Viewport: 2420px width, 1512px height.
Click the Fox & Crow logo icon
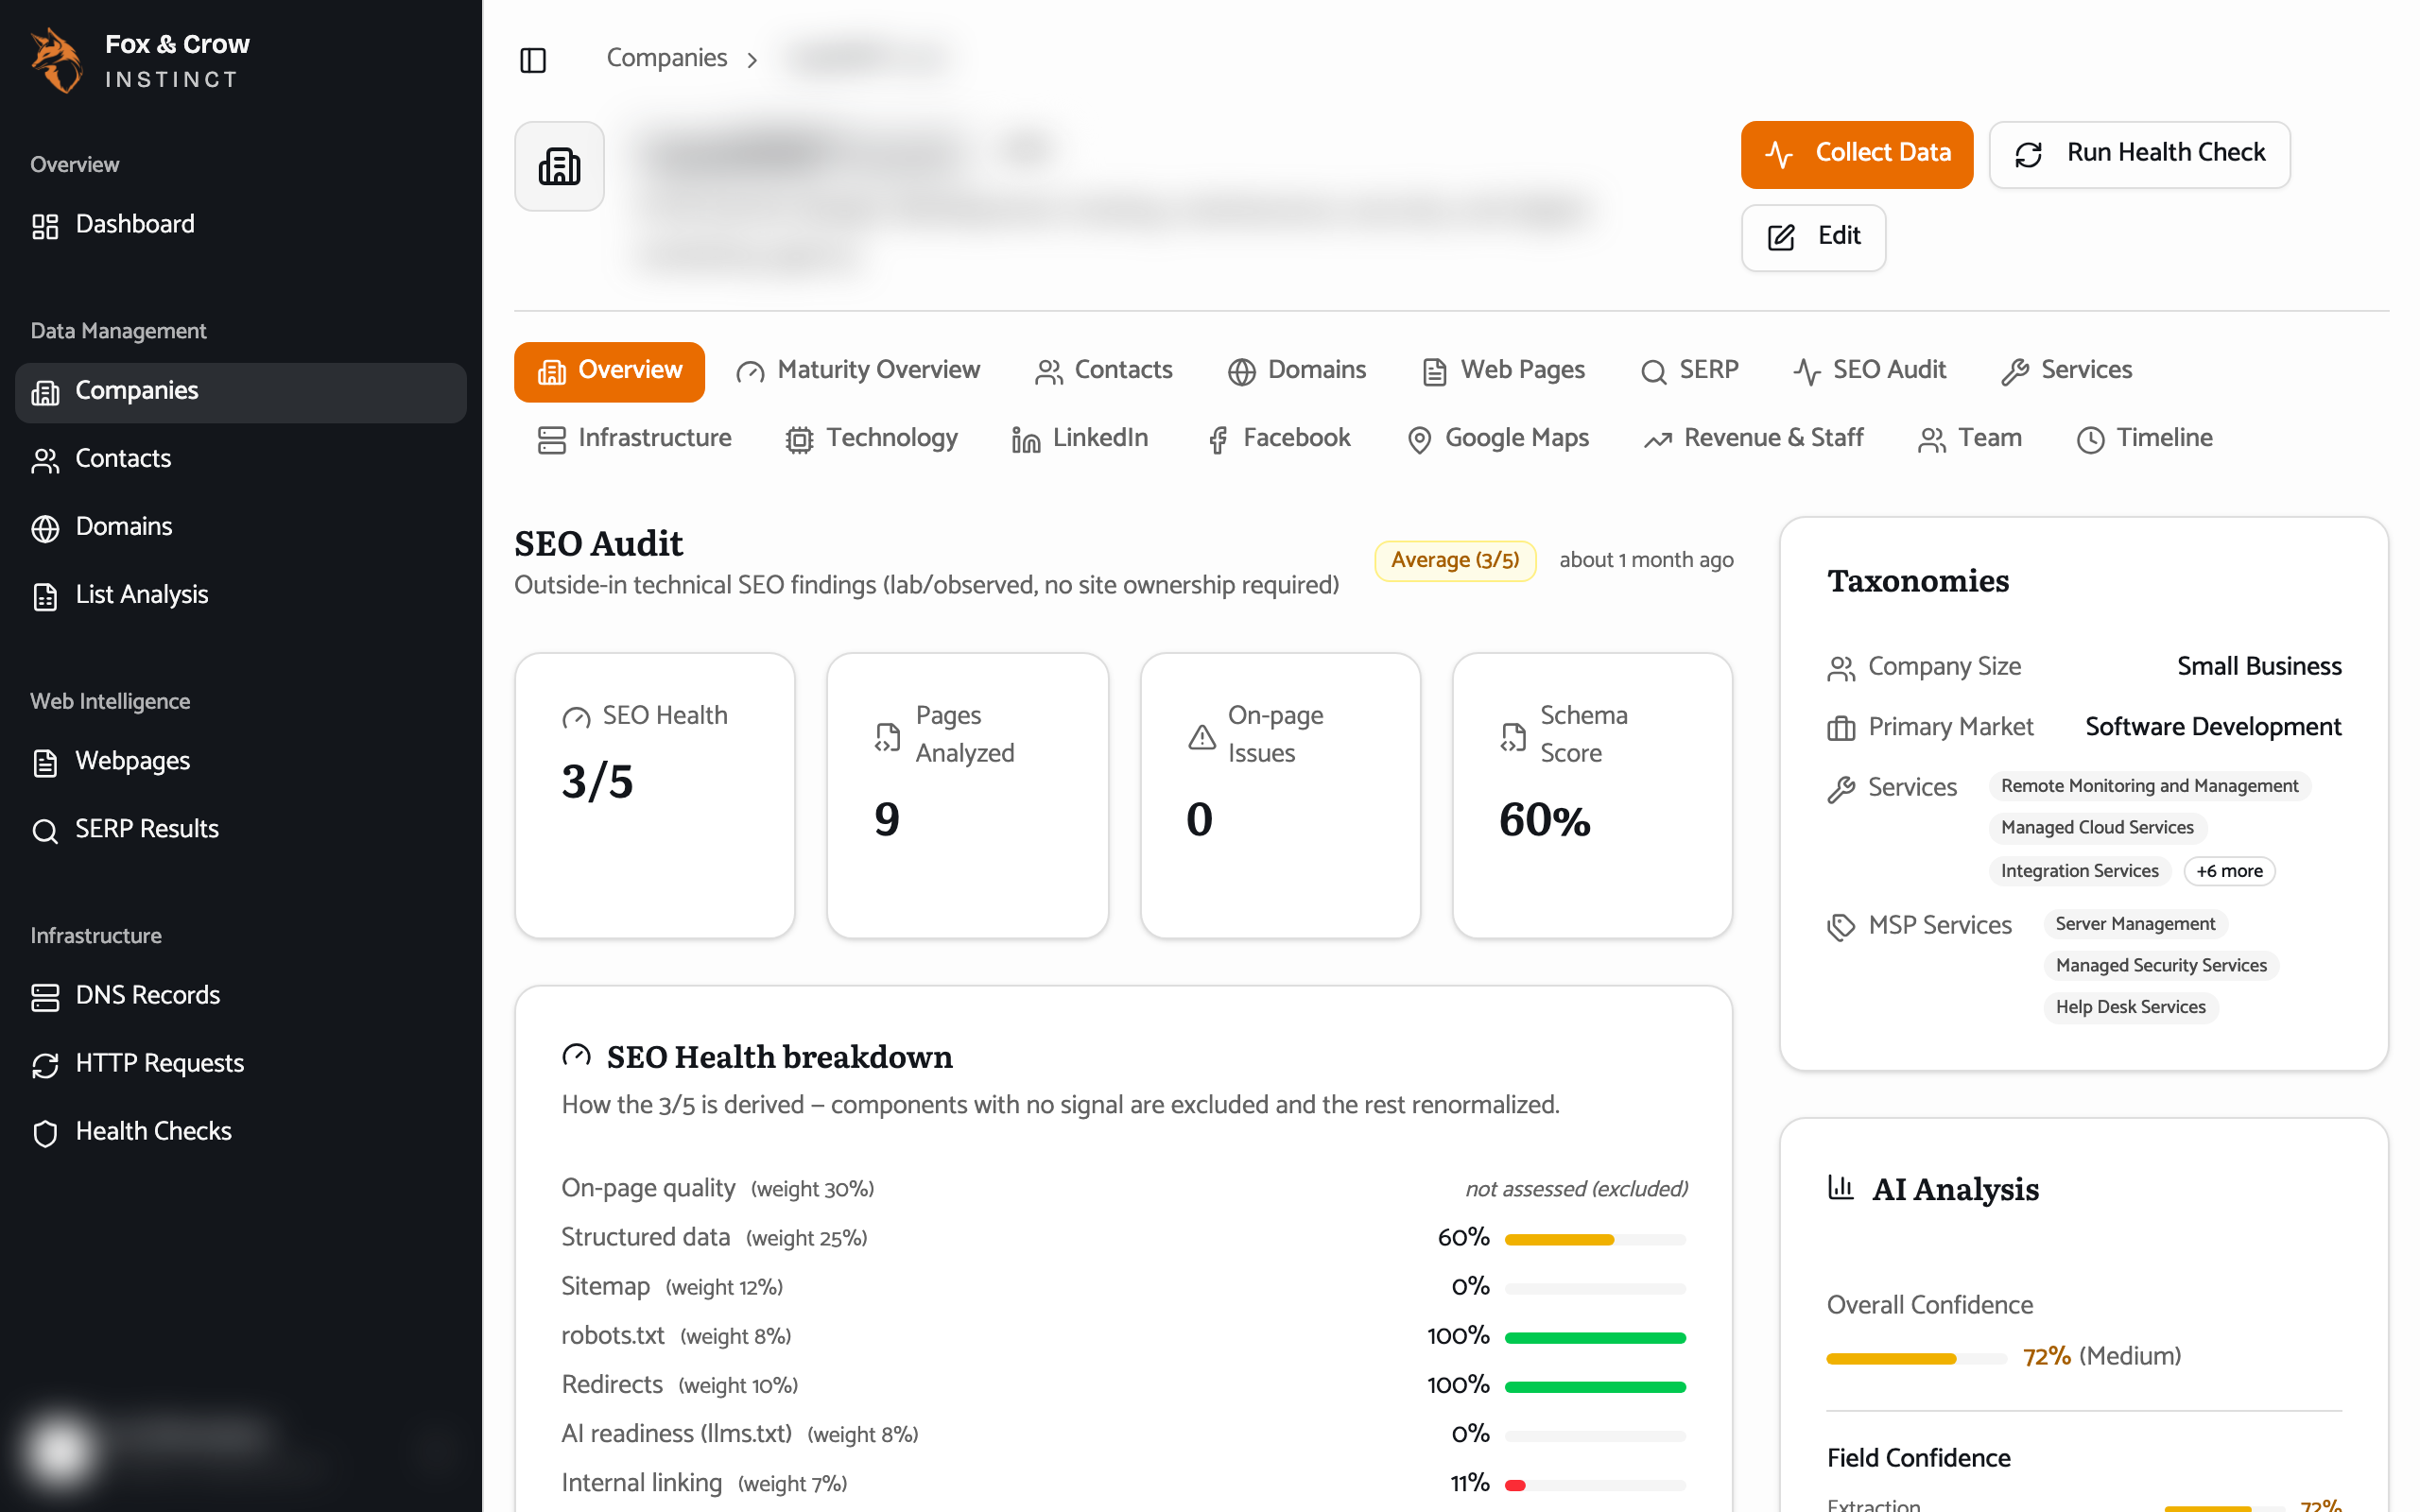coord(56,61)
